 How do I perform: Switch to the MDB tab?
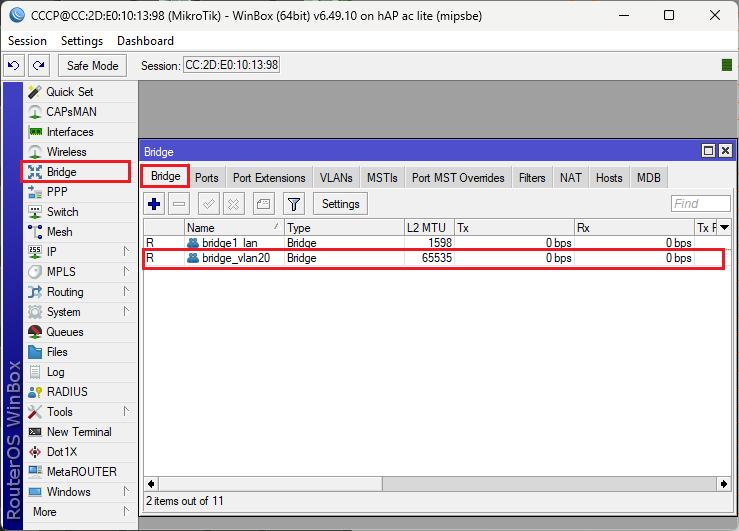point(649,178)
